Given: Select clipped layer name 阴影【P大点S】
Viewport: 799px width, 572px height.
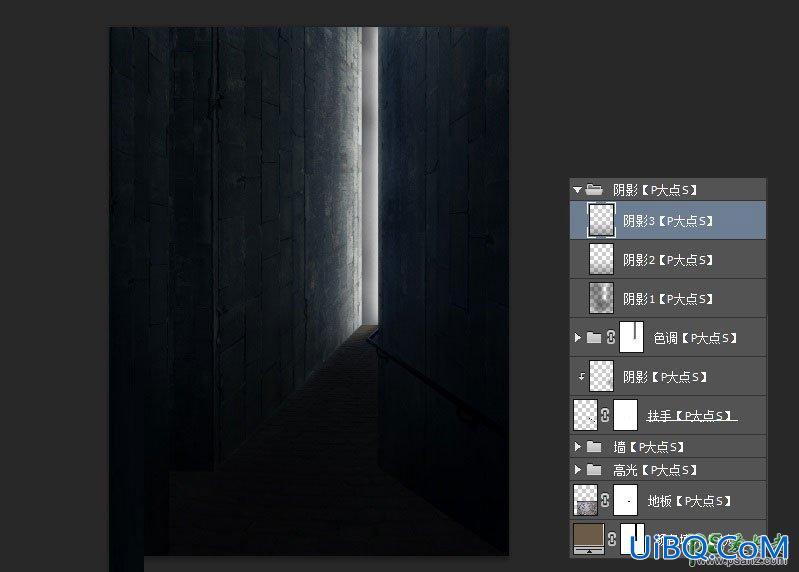Looking at the screenshot, I should (x=665, y=377).
